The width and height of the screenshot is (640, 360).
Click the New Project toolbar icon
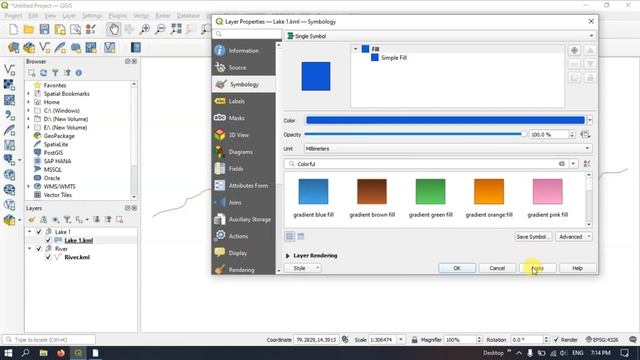click(13, 29)
